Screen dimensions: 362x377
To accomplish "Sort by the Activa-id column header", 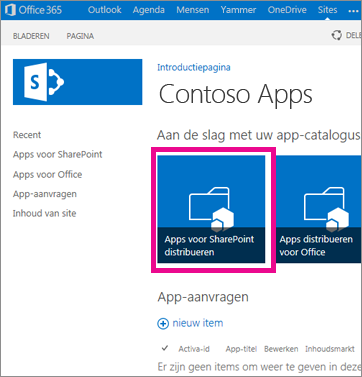I will 194,349.
